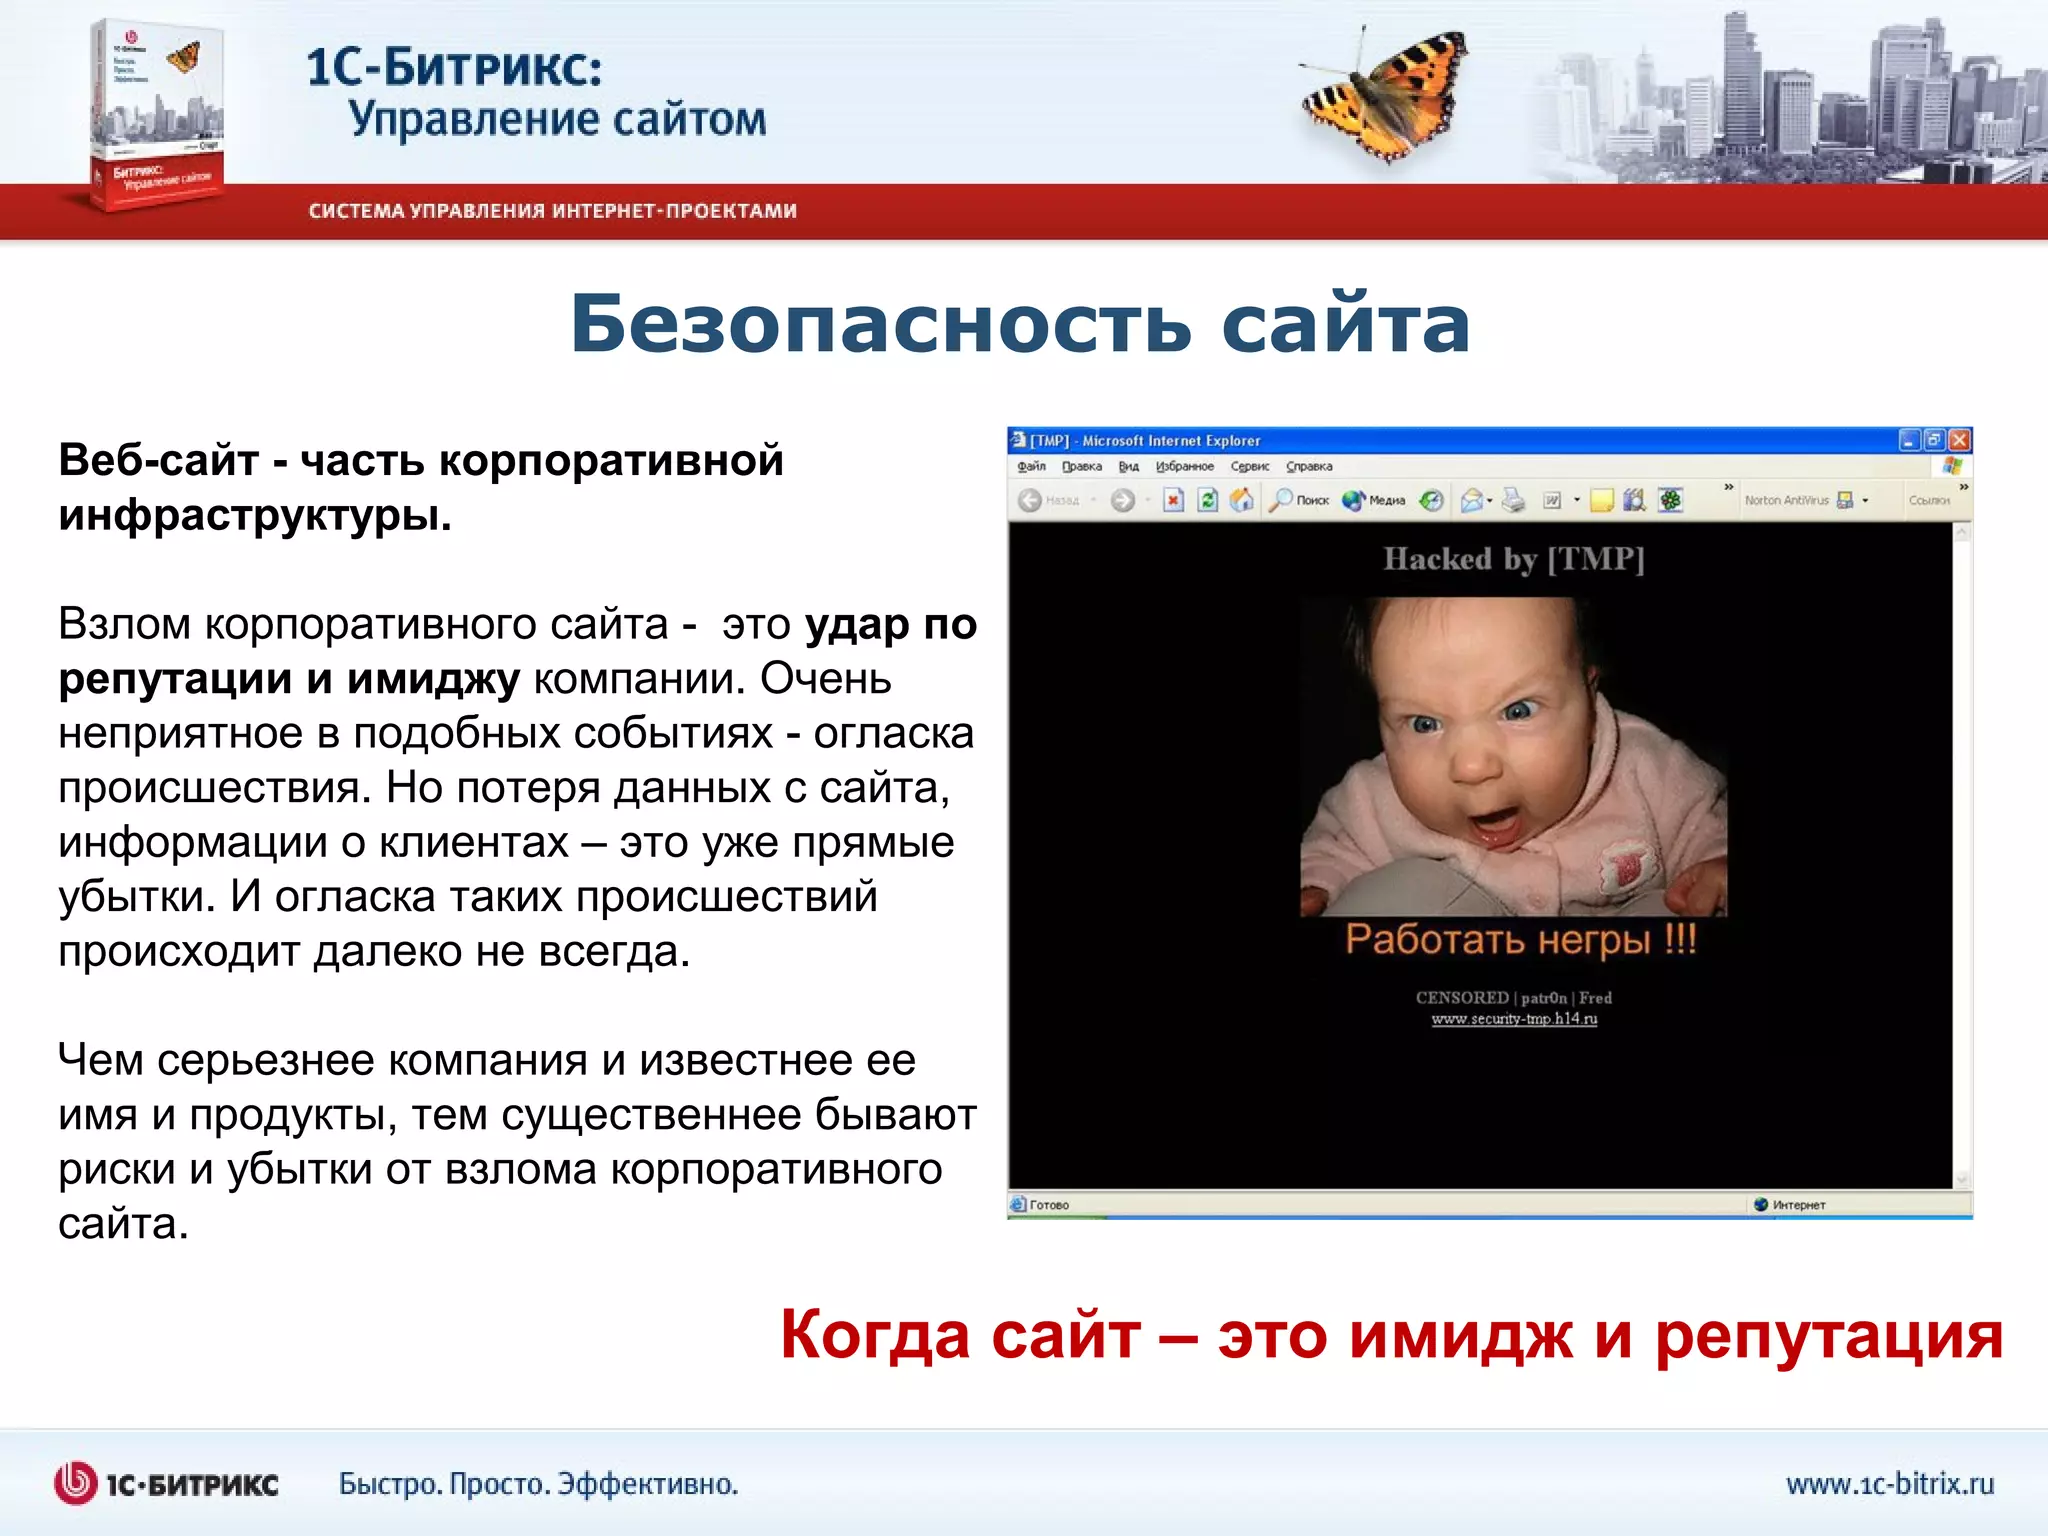Click 'Система управления интернет-проектами' banner text

pos(552,211)
